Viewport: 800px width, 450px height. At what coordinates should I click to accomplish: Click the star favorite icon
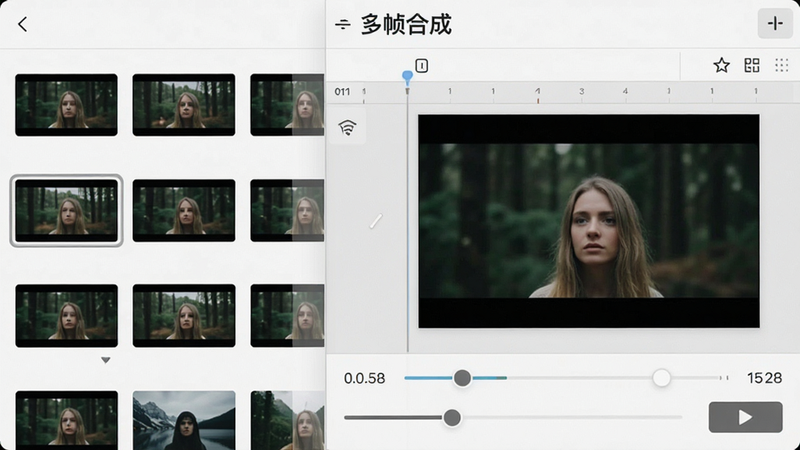[x=721, y=65]
